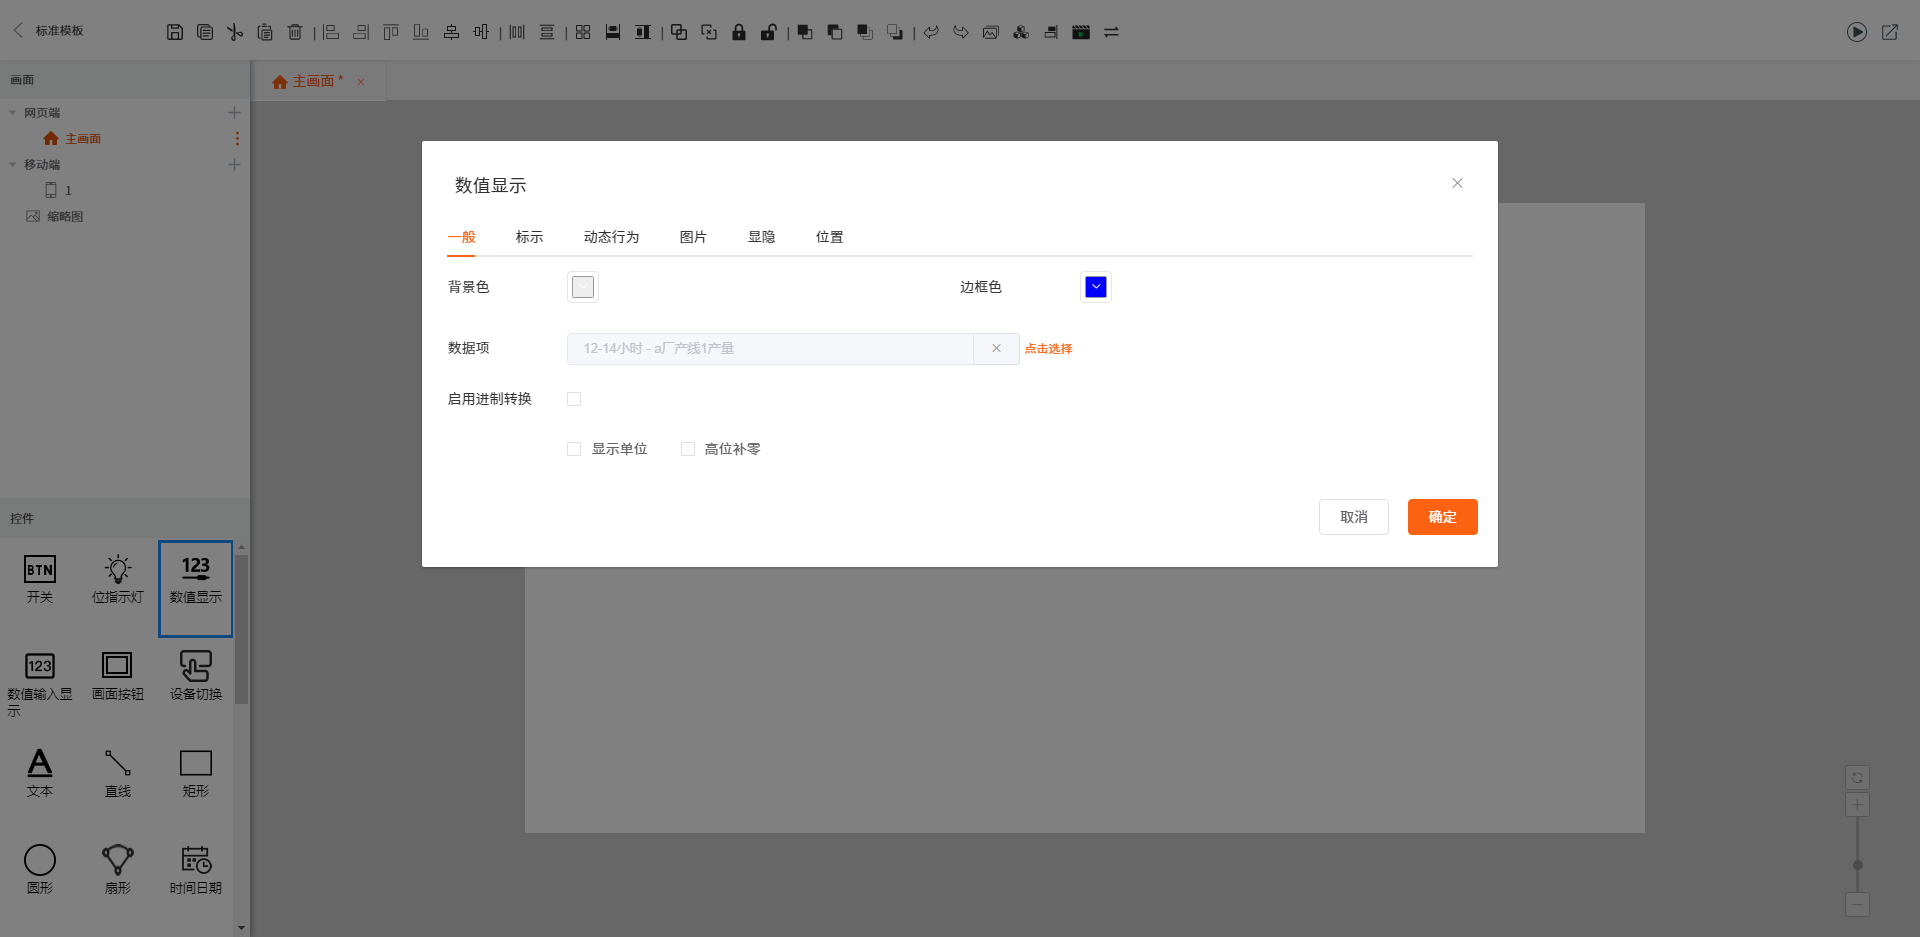Select the 开关 BTN control
The image size is (1920, 937).
click(40, 580)
